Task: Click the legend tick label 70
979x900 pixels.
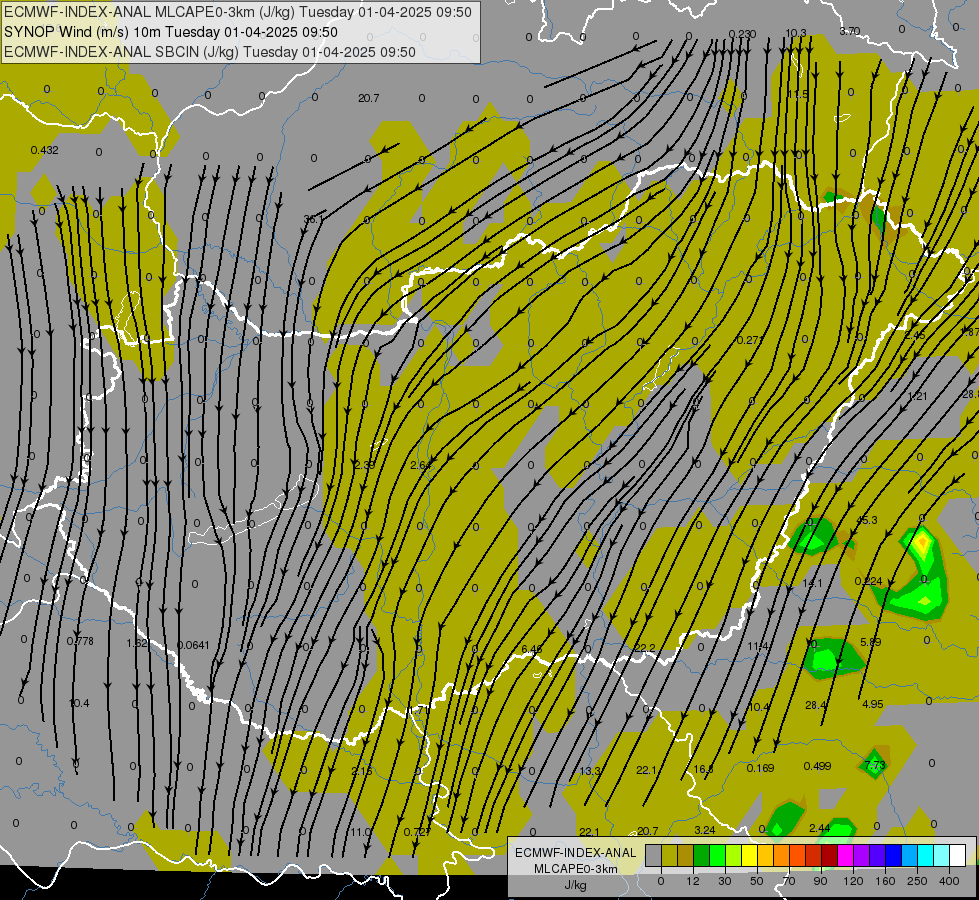Action: (789, 881)
